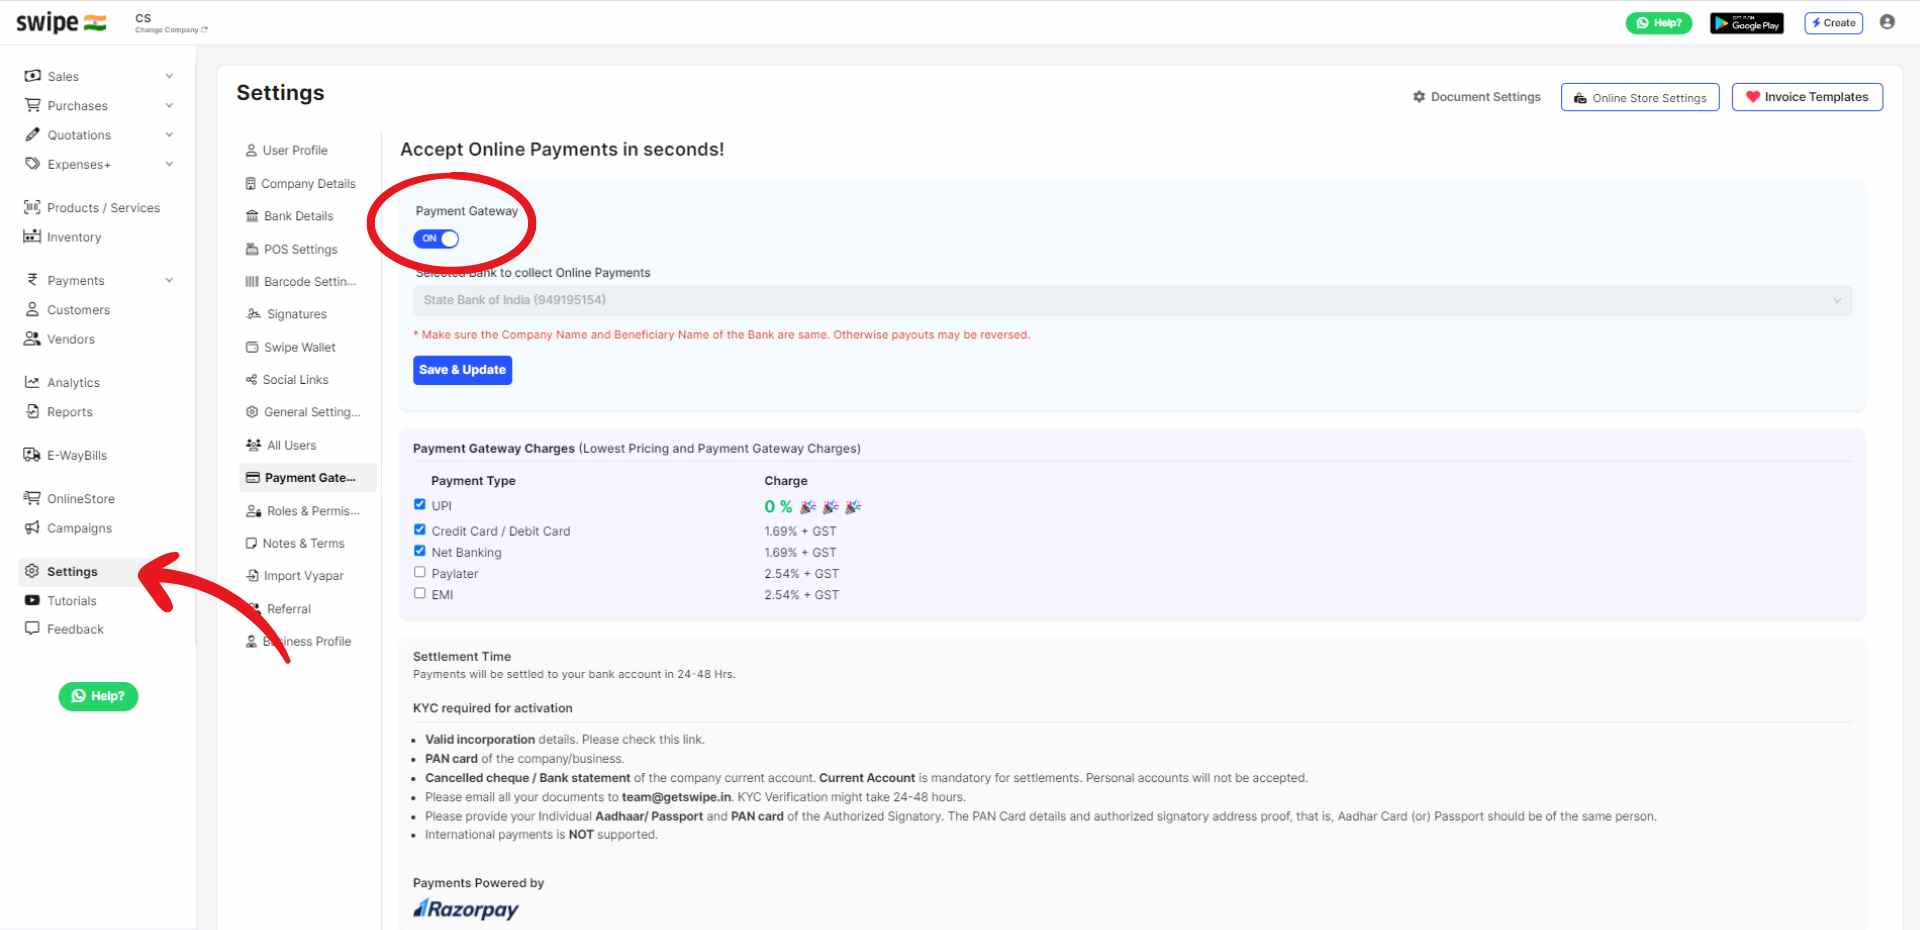Expand the Purchases menu chevron

169,105
